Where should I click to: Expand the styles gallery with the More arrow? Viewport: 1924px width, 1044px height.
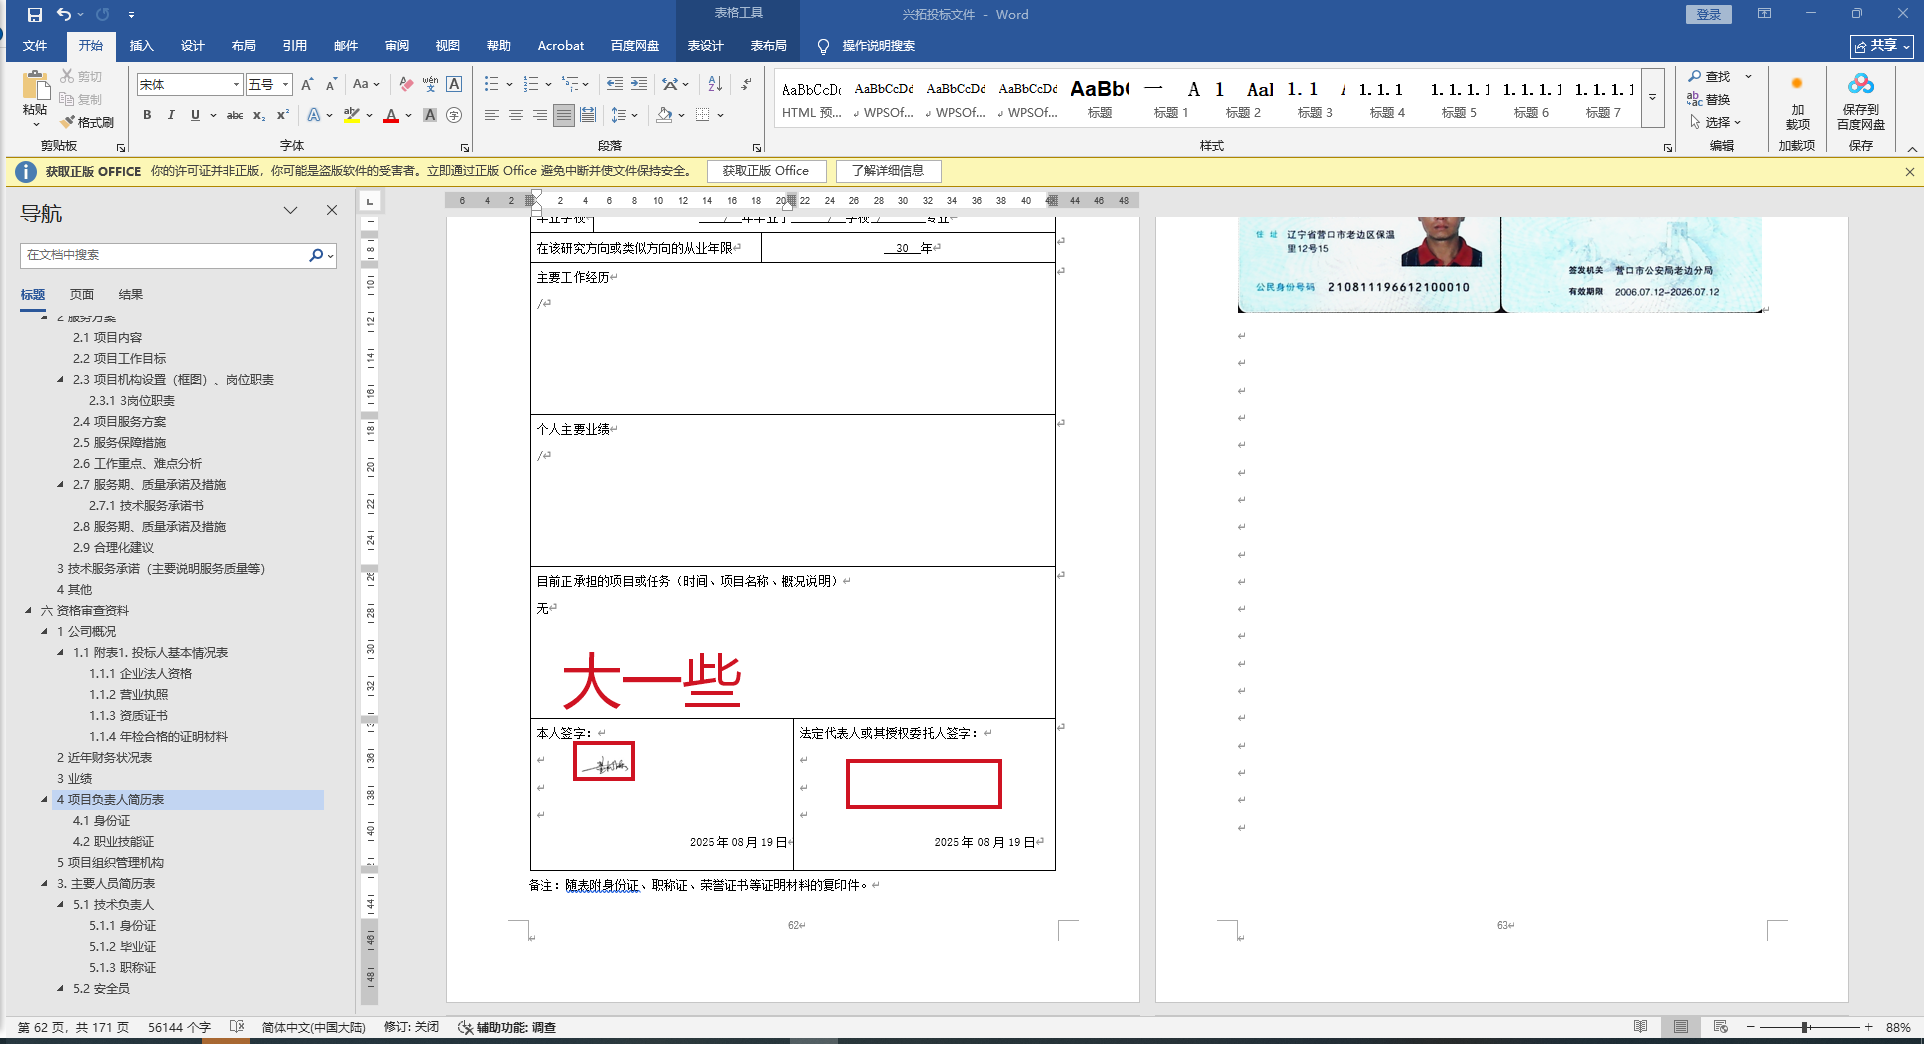[x=1653, y=97]
